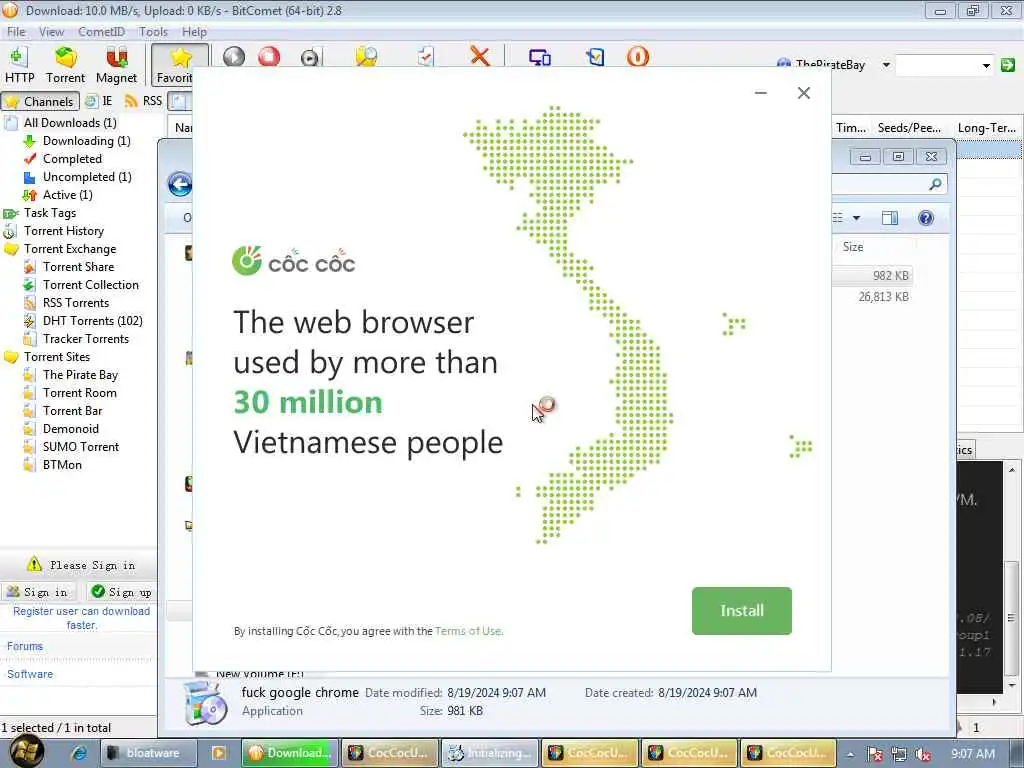Image resolution: width=1024 pixels, height=768 pixels.
Task: Click the green go arrow beside search box
Action: point(1008,65)
